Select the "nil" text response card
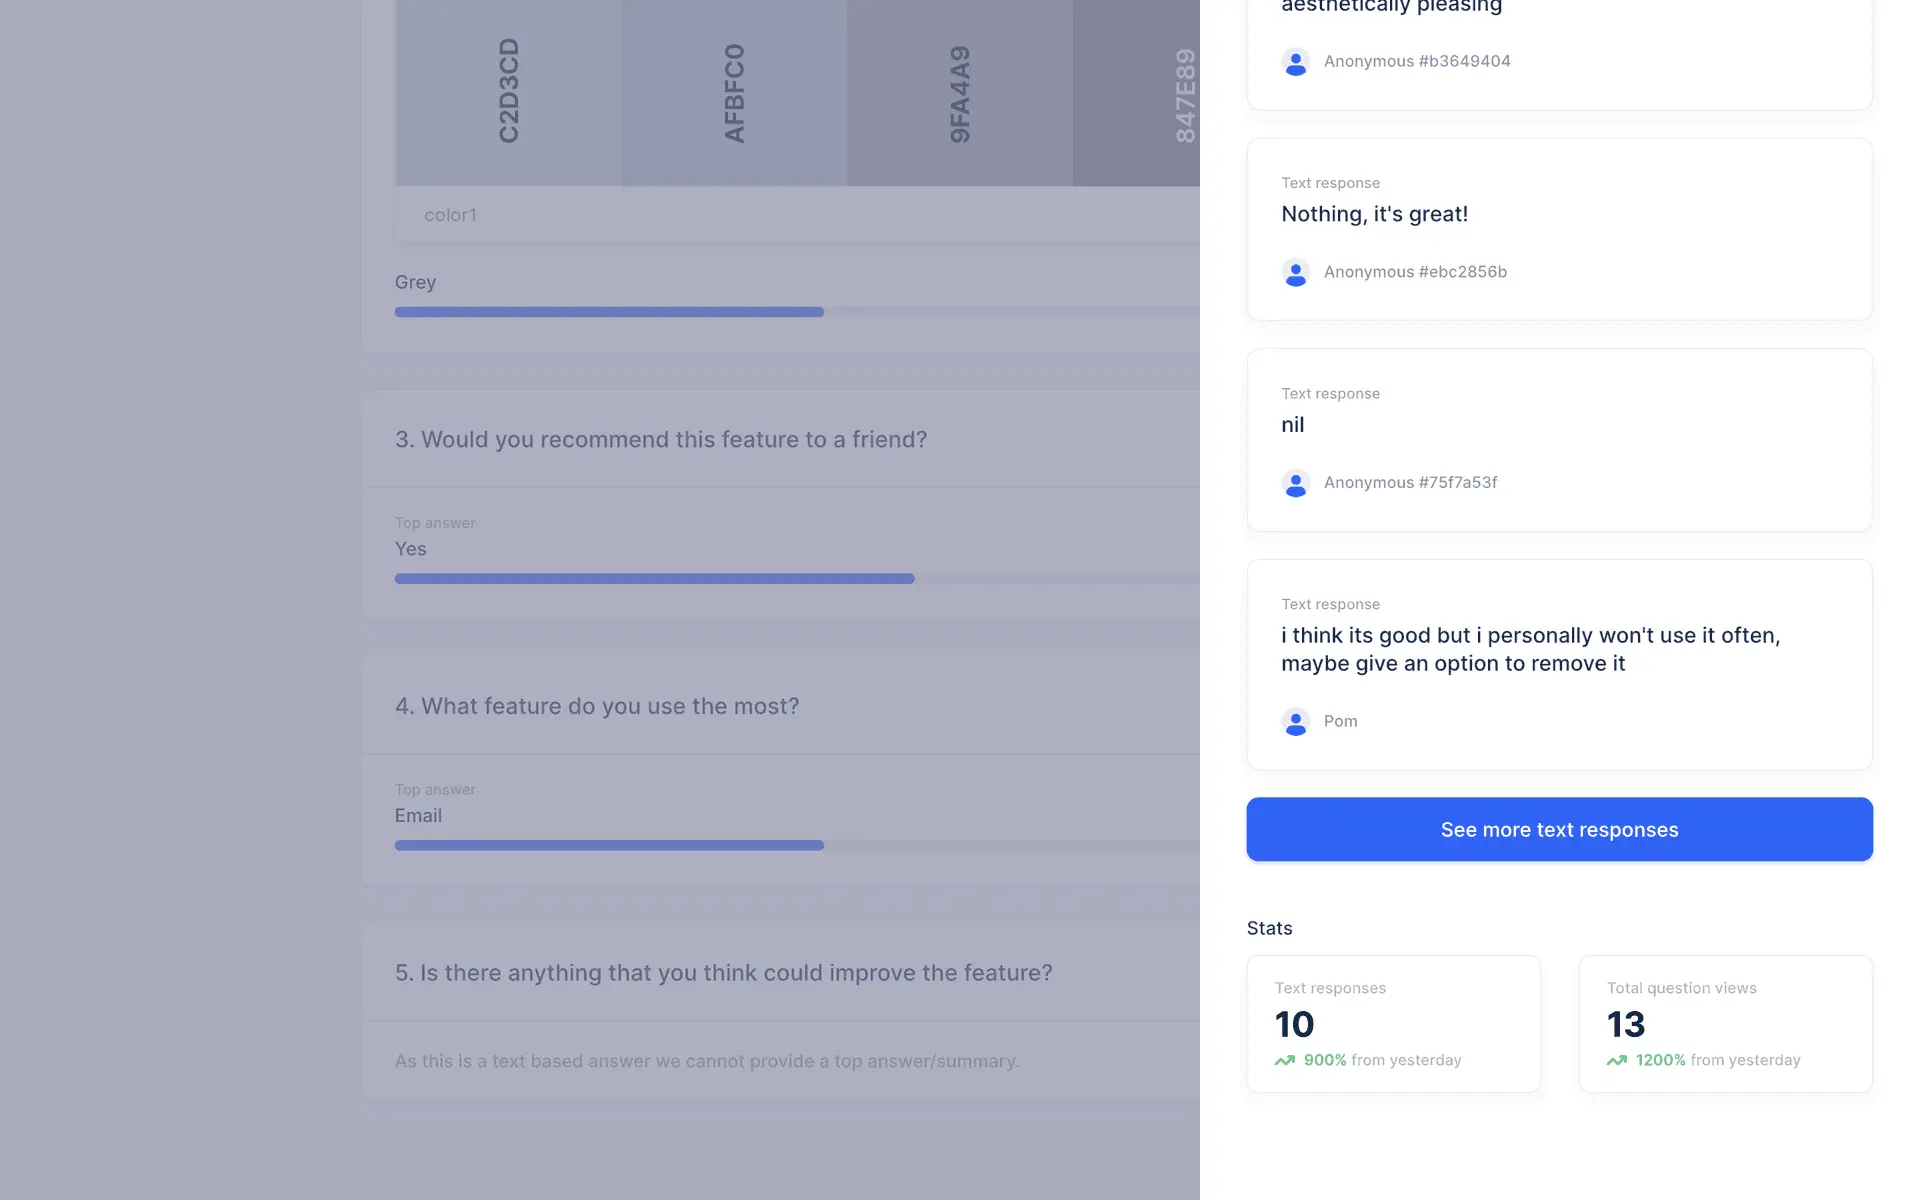 click(x=1558, y=439)
